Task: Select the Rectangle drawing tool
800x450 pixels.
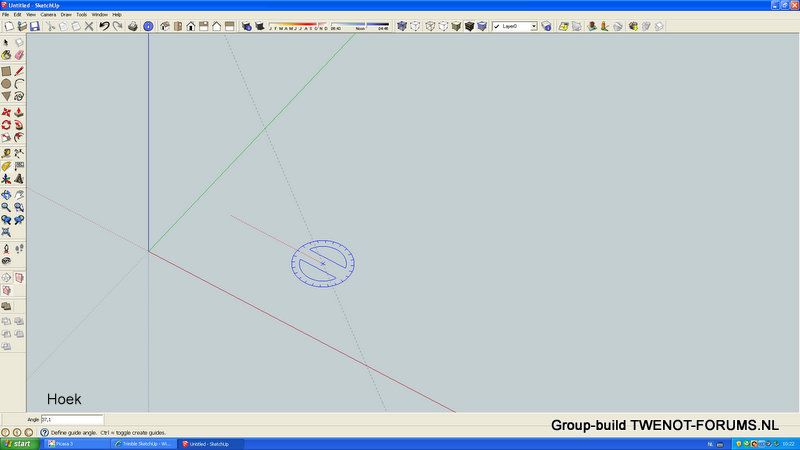Action: [6, 71]
